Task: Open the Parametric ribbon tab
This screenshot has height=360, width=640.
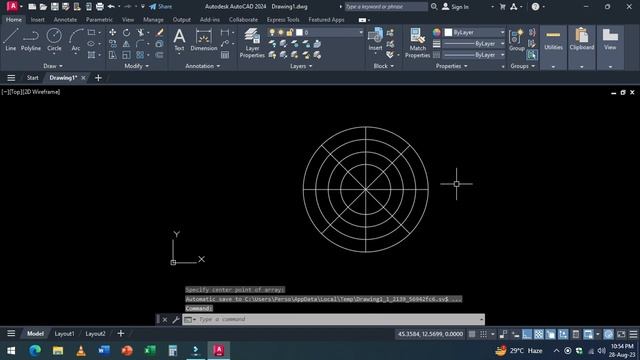Action: tap(99, 20)
